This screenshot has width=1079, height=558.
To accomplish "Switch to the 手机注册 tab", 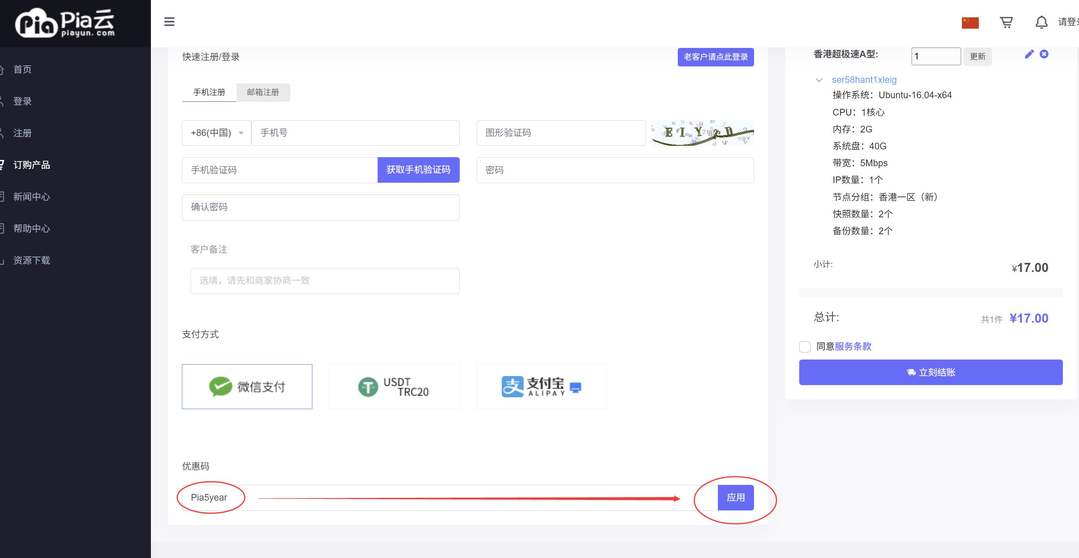I will 209,92.
